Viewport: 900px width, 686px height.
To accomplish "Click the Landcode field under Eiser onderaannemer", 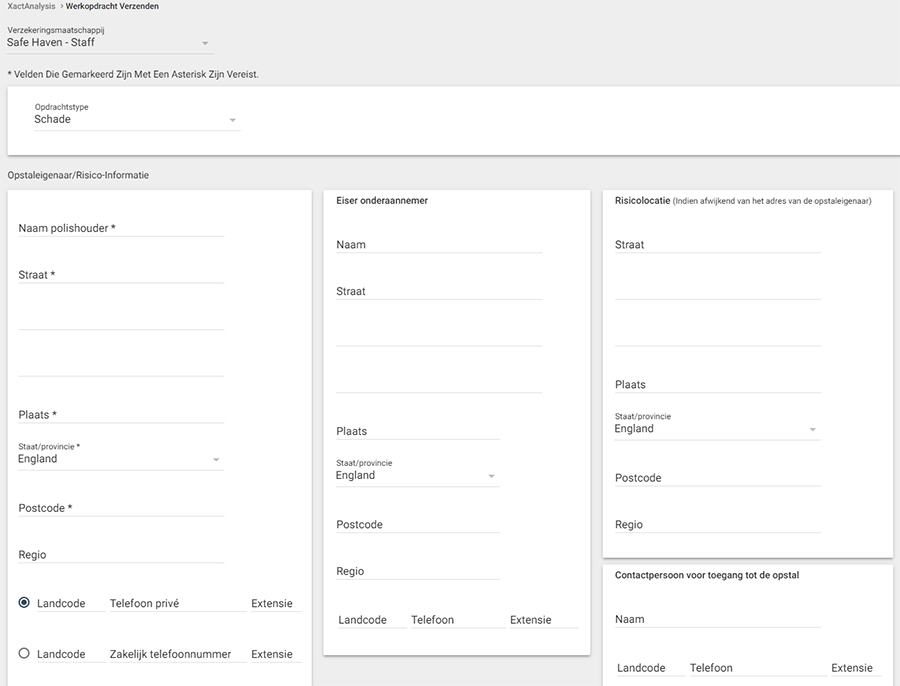I will [373, 620].
